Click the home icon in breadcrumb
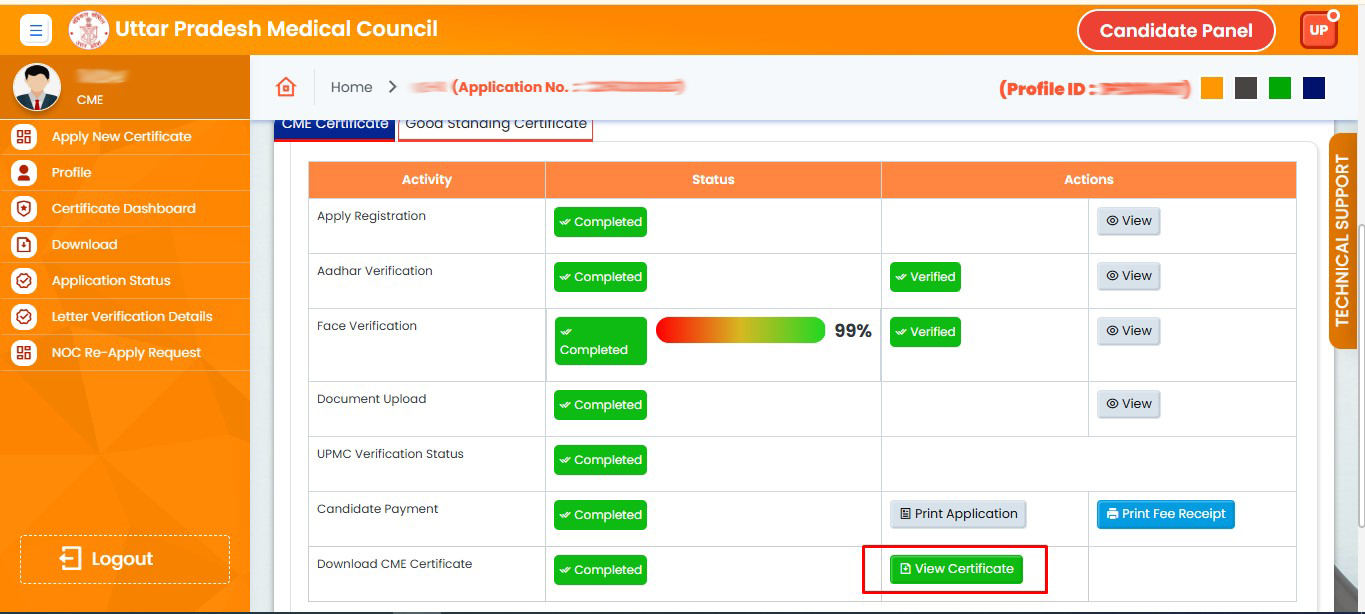Viewport: 1365px width, 614px height. 286,87
